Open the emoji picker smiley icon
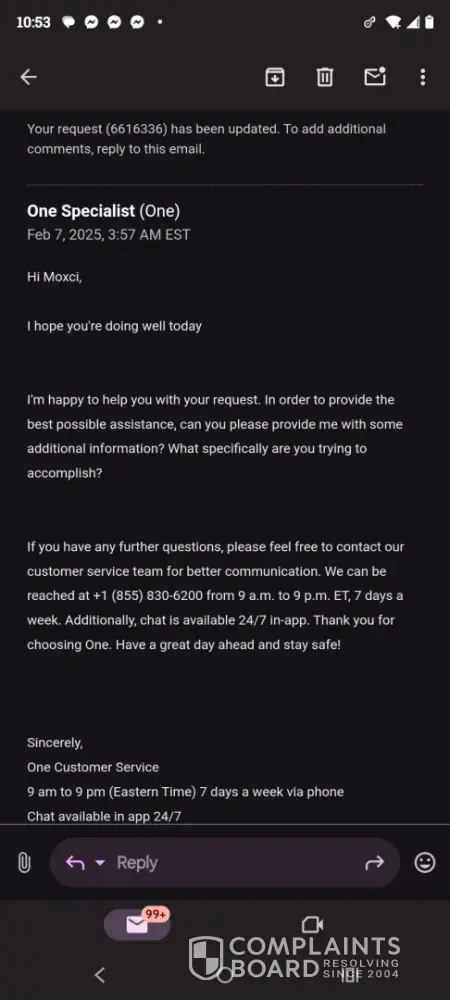Image resolution: width=450 pixels, height=1000 pixels. coord(425,863)
